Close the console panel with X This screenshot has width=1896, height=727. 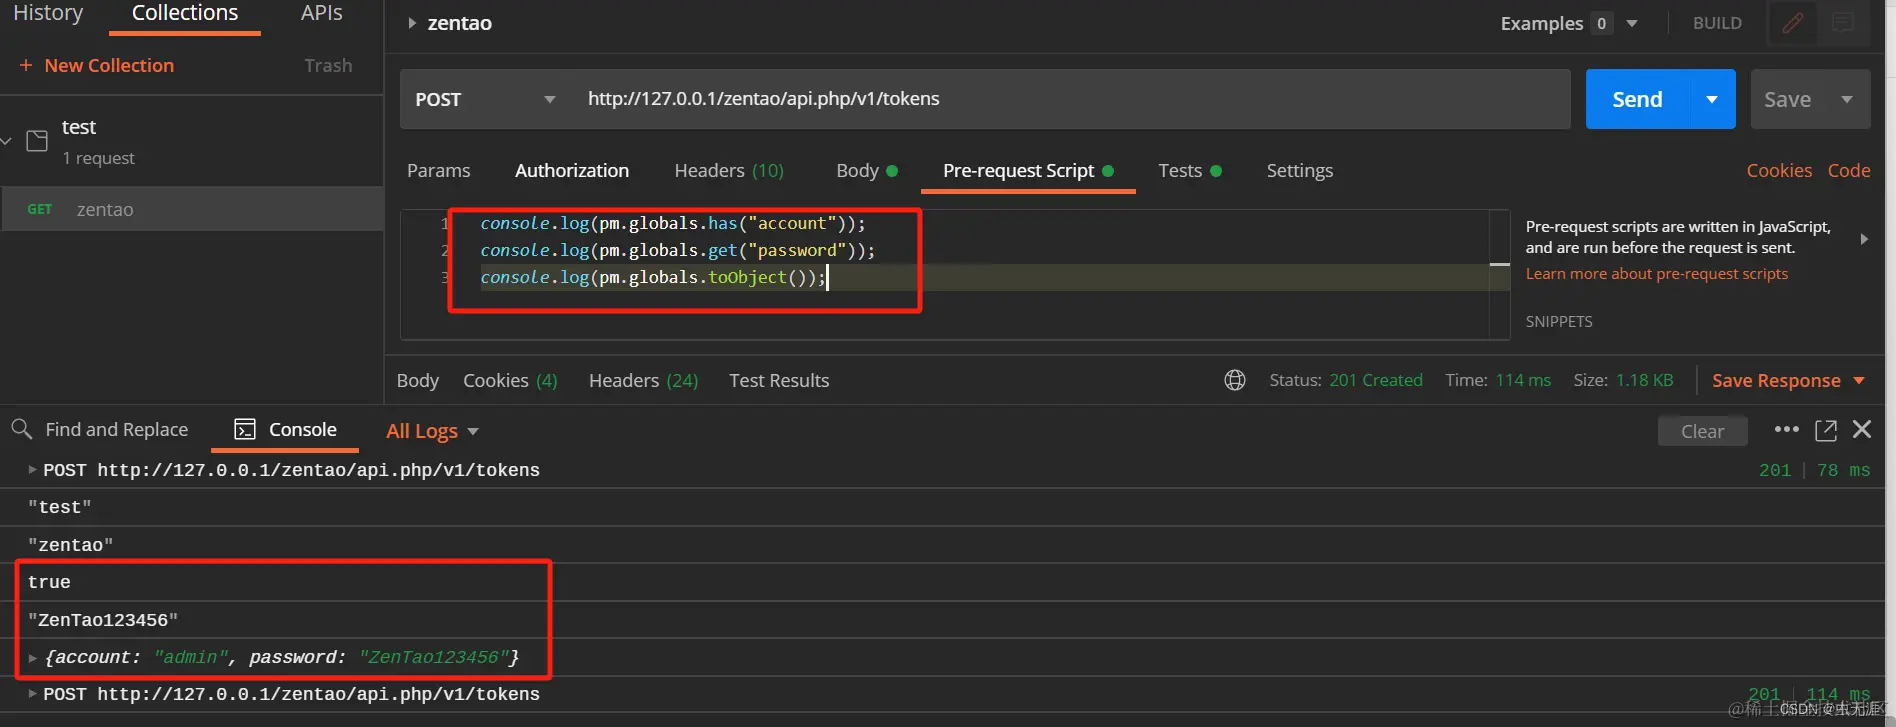[x=1862, y=429]
